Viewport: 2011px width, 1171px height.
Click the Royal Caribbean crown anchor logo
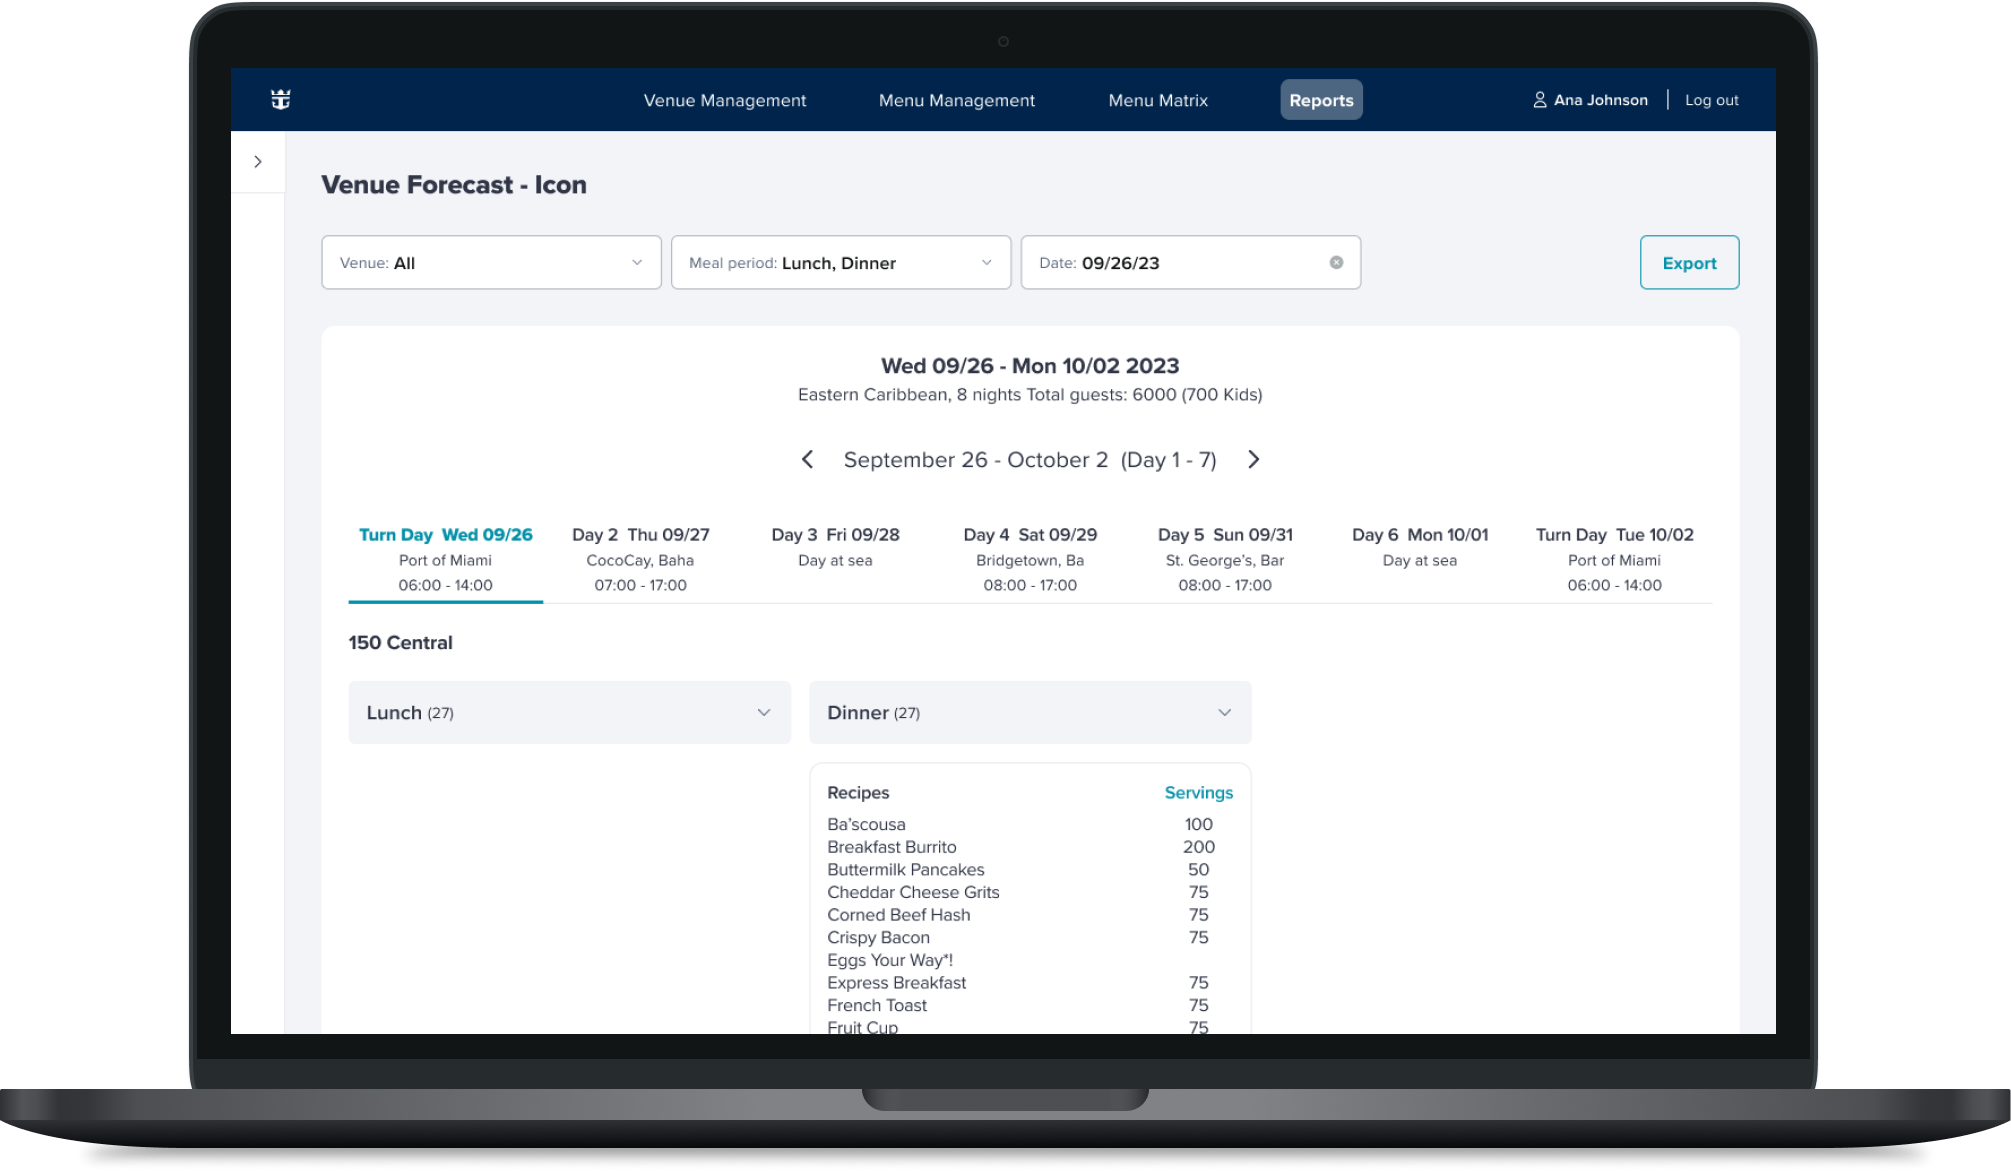point(280,99)
